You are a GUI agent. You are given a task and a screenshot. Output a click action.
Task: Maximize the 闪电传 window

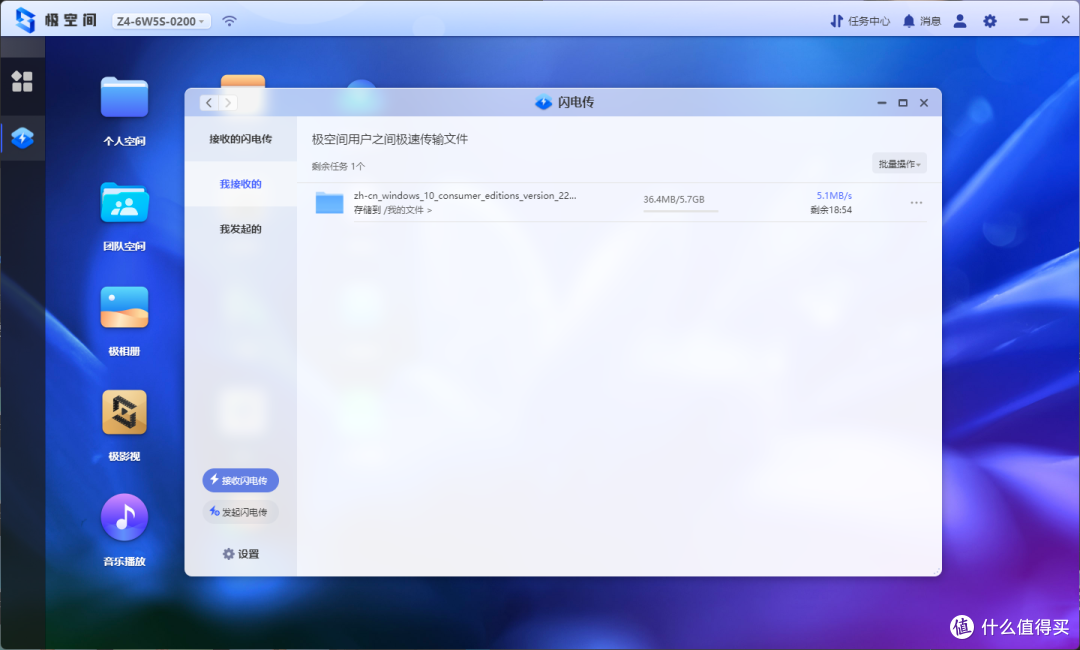pos(903,103)
